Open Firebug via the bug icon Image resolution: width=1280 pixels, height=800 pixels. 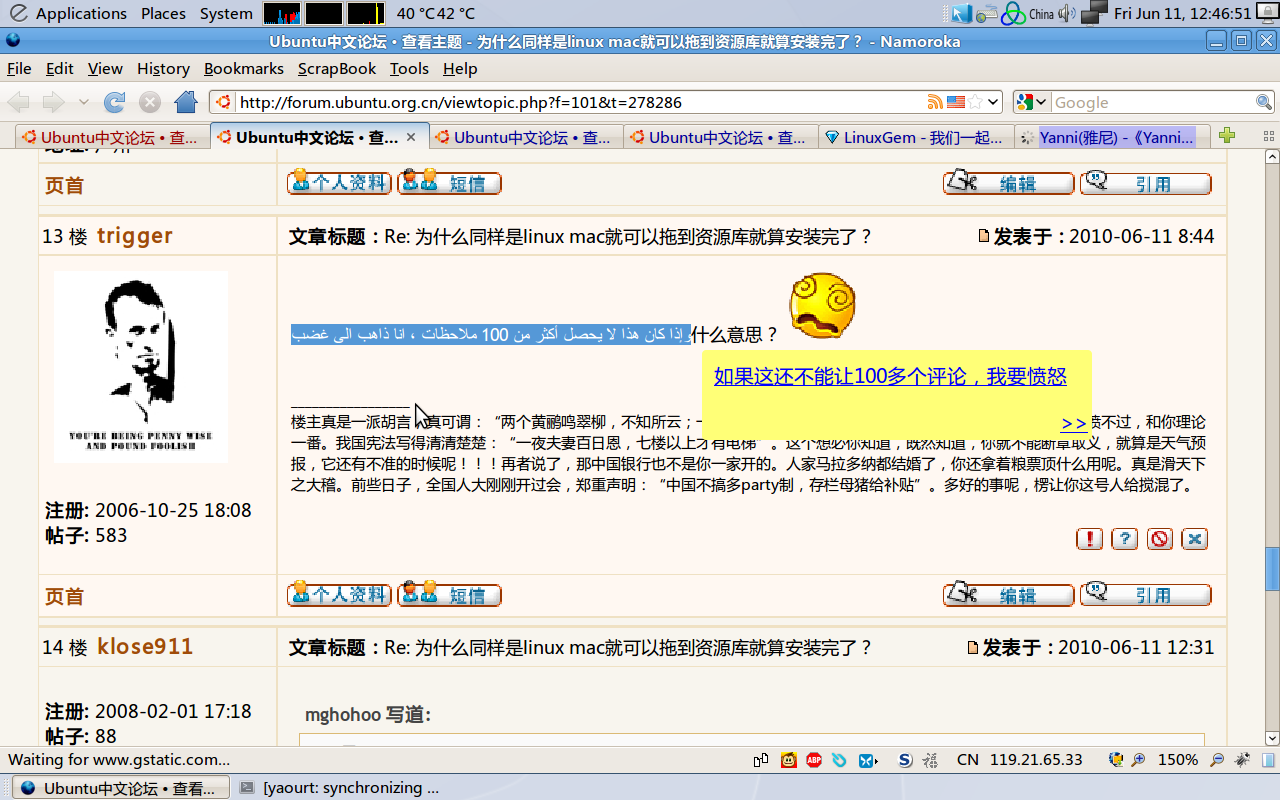pyautogui.click(x=1240, y=760)
